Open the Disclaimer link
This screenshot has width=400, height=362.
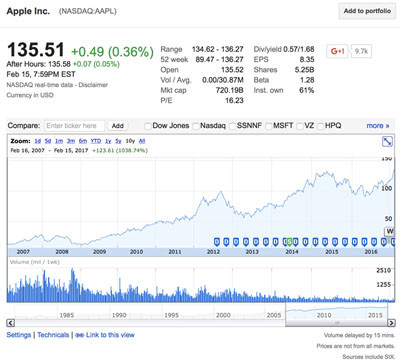point(93,85)
